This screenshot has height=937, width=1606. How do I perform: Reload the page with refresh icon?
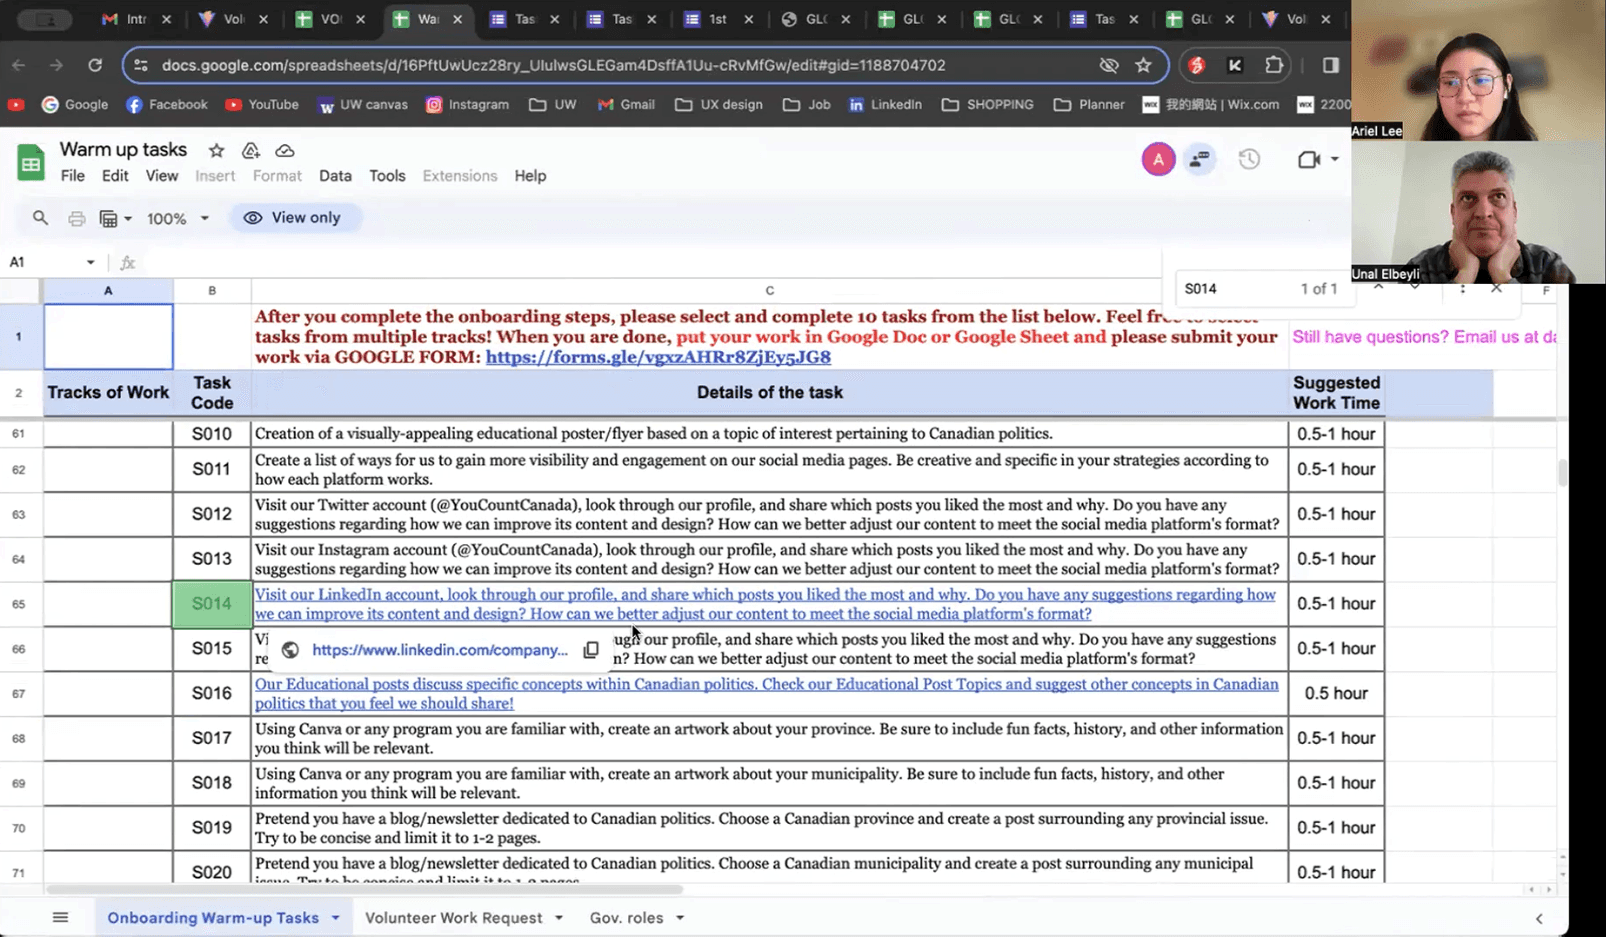pyautogui.click(x=95, y=65)
